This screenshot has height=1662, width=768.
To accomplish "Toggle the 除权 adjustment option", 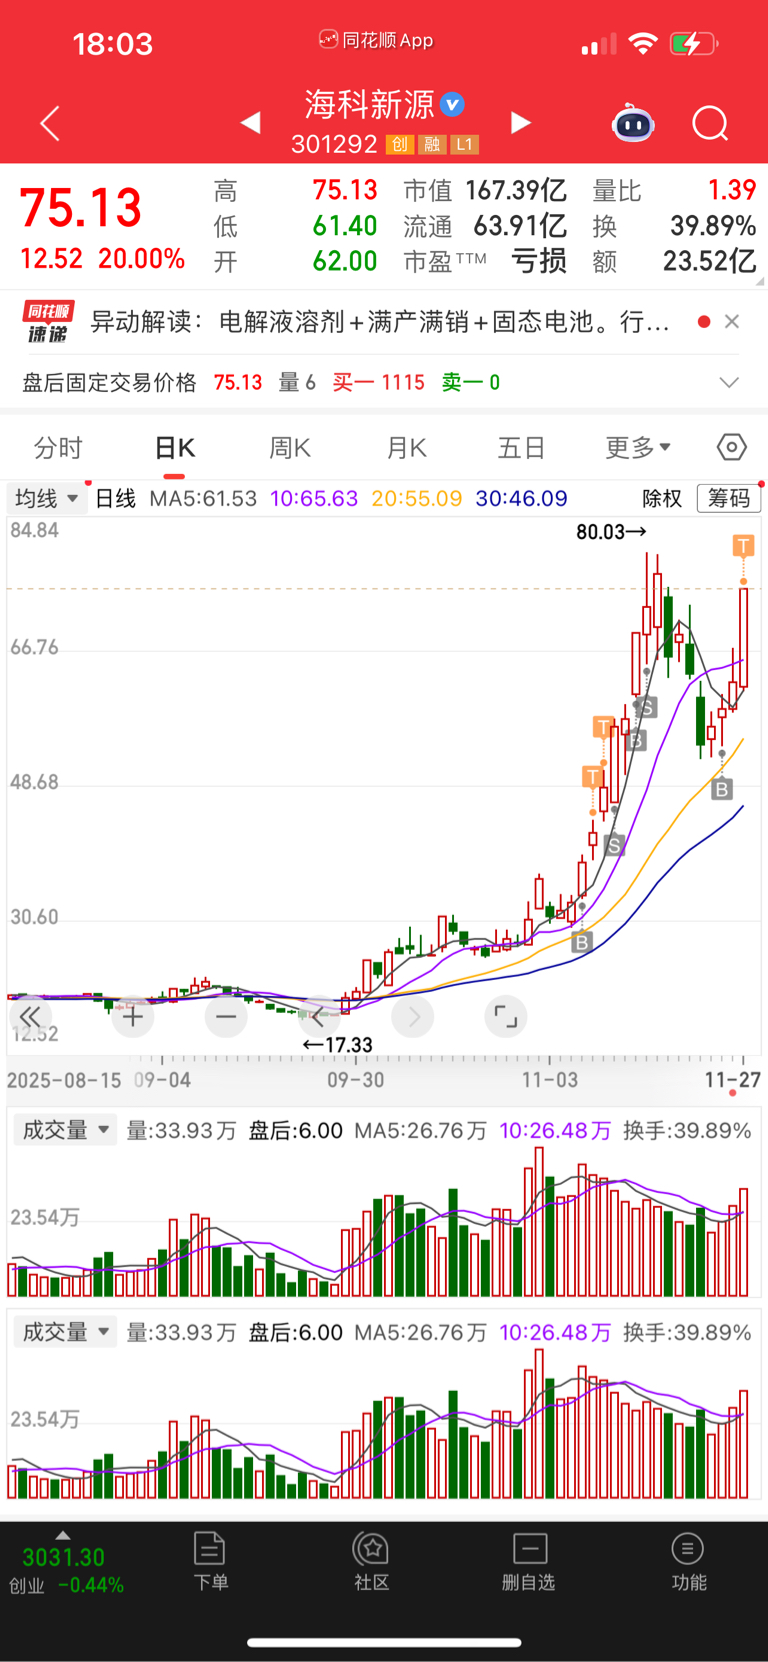I will [x=661, y=498].
